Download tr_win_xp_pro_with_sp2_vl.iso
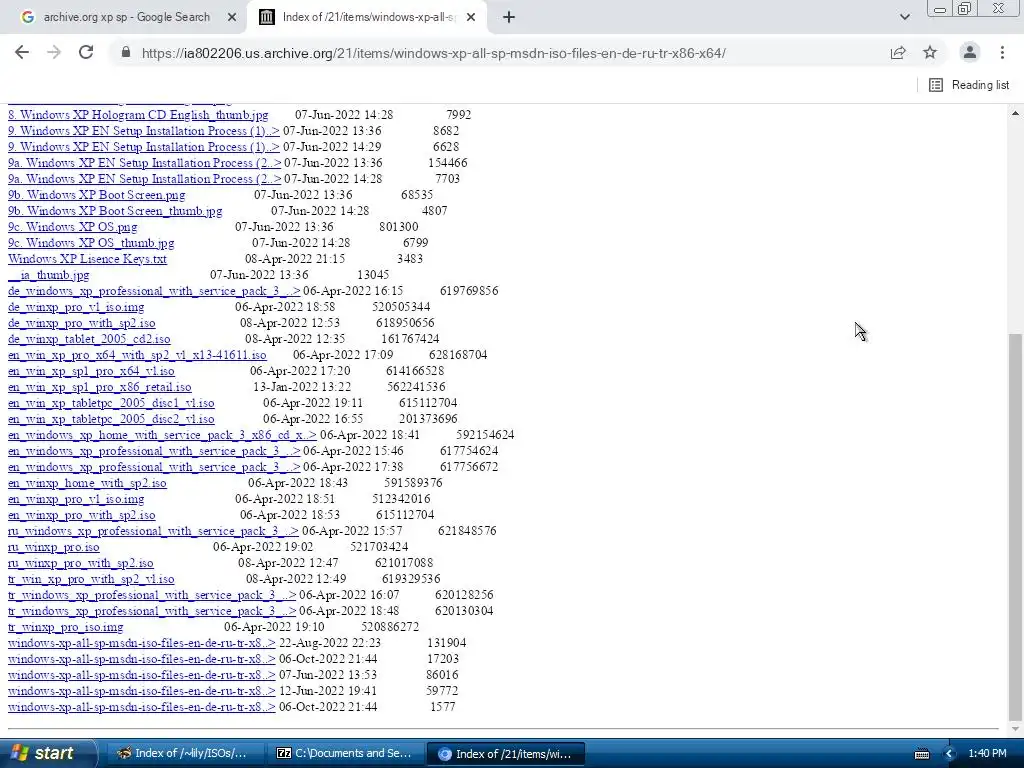This screenshot has width=1024, height=768. tap(91, 579)
